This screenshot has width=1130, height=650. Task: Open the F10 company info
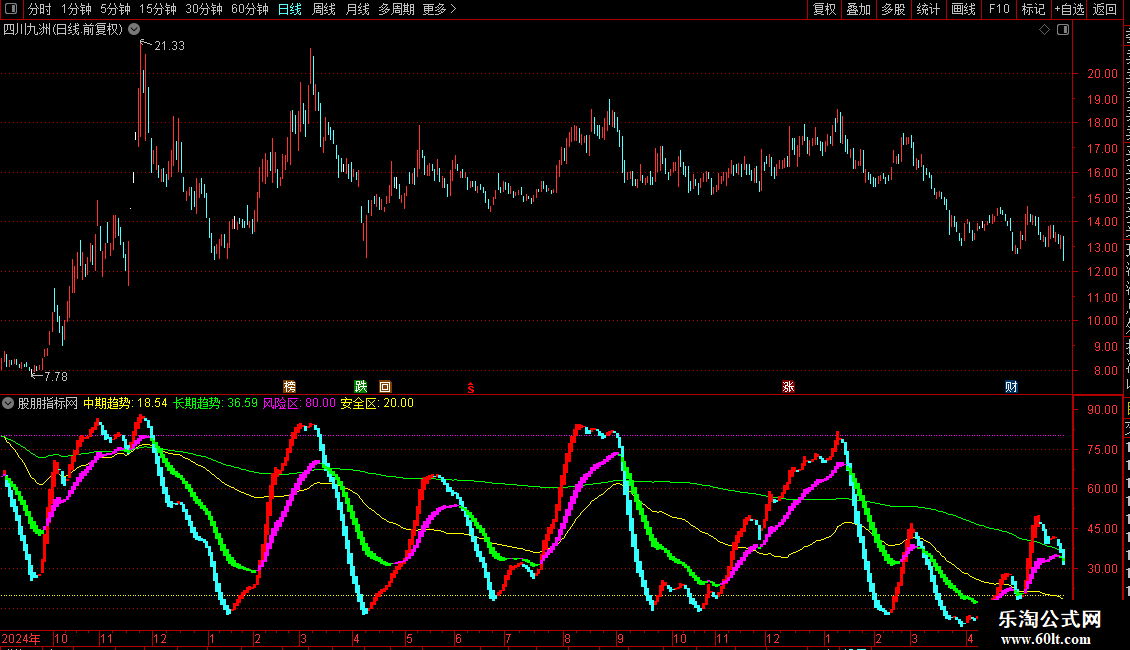[x=999, y=9]
